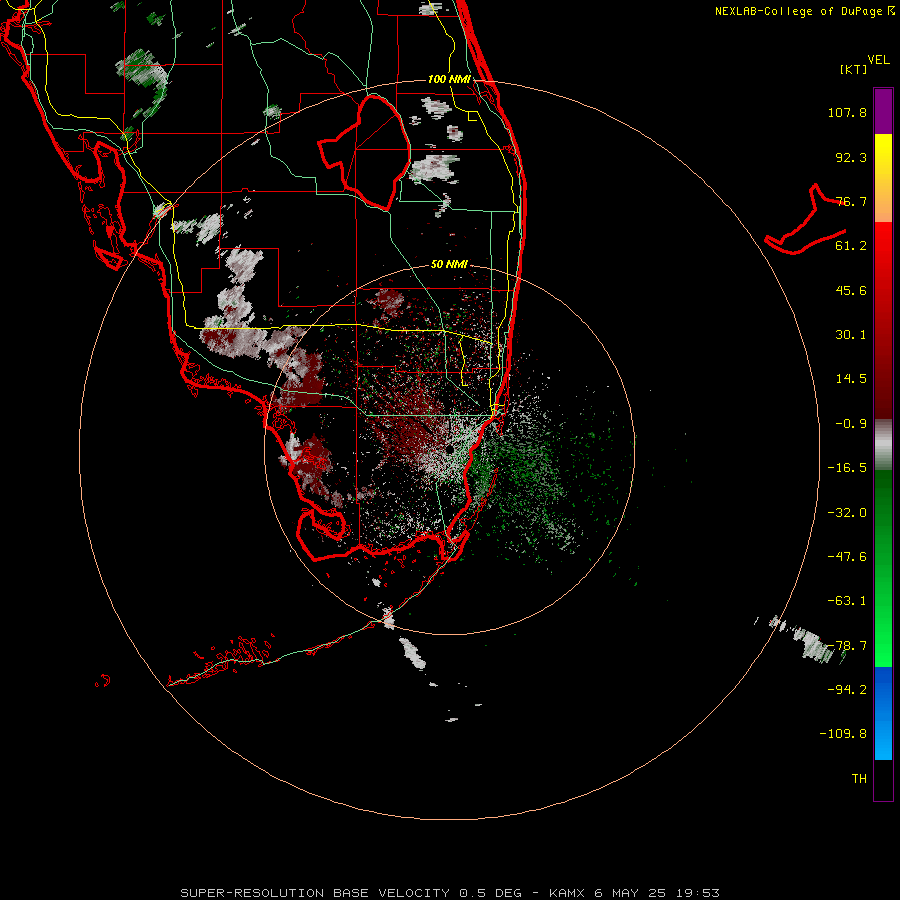Click the -109.8 velocity scale label
This screenshot has height=900, width=900.
pyautogui.click(x=843, y=734)
